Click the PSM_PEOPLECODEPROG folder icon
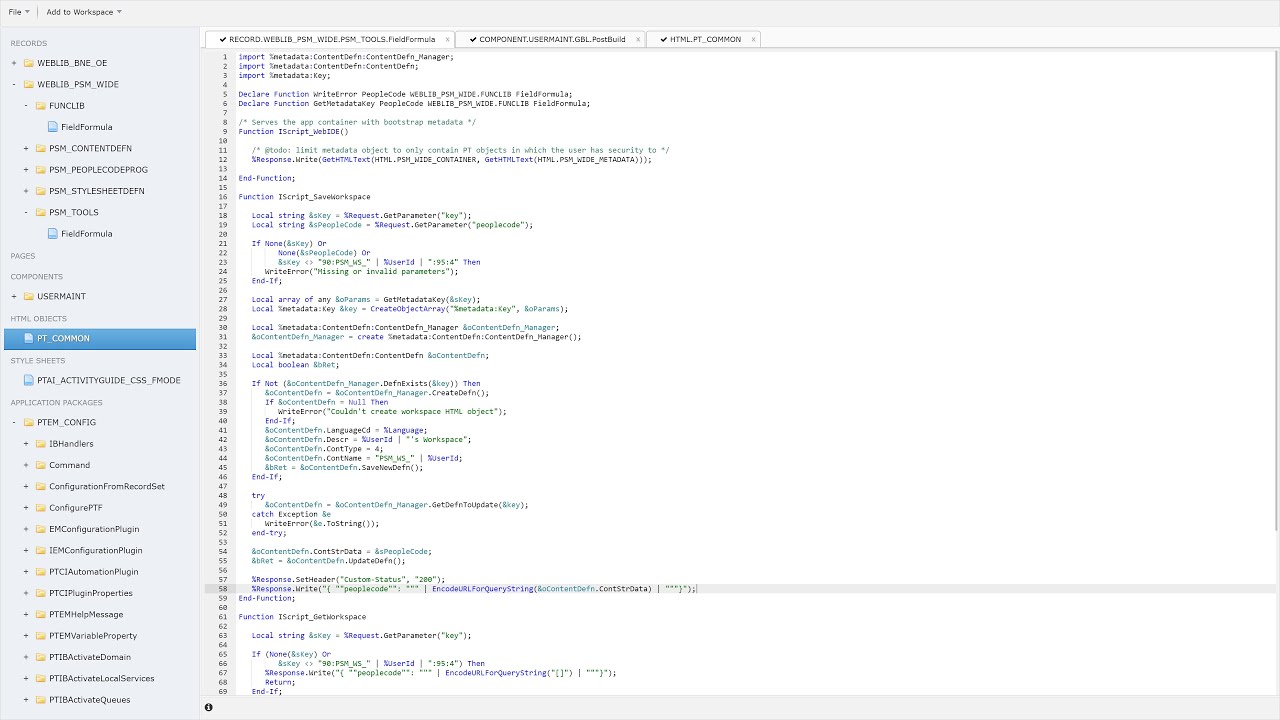The width and height of the screenshot is (1280, 720). 40,169
